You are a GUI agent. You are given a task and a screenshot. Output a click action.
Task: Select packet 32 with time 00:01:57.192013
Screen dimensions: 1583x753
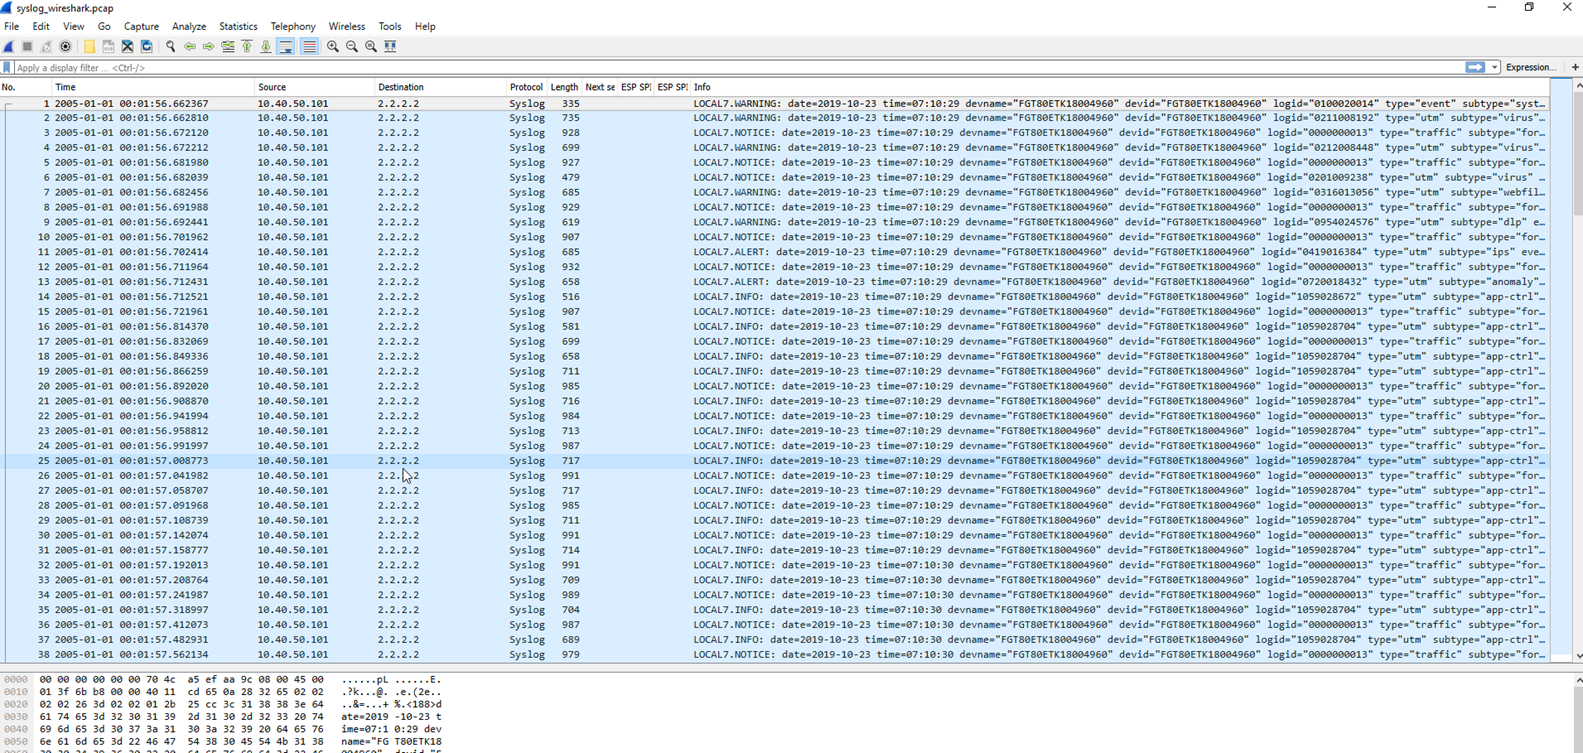point(775,565)
